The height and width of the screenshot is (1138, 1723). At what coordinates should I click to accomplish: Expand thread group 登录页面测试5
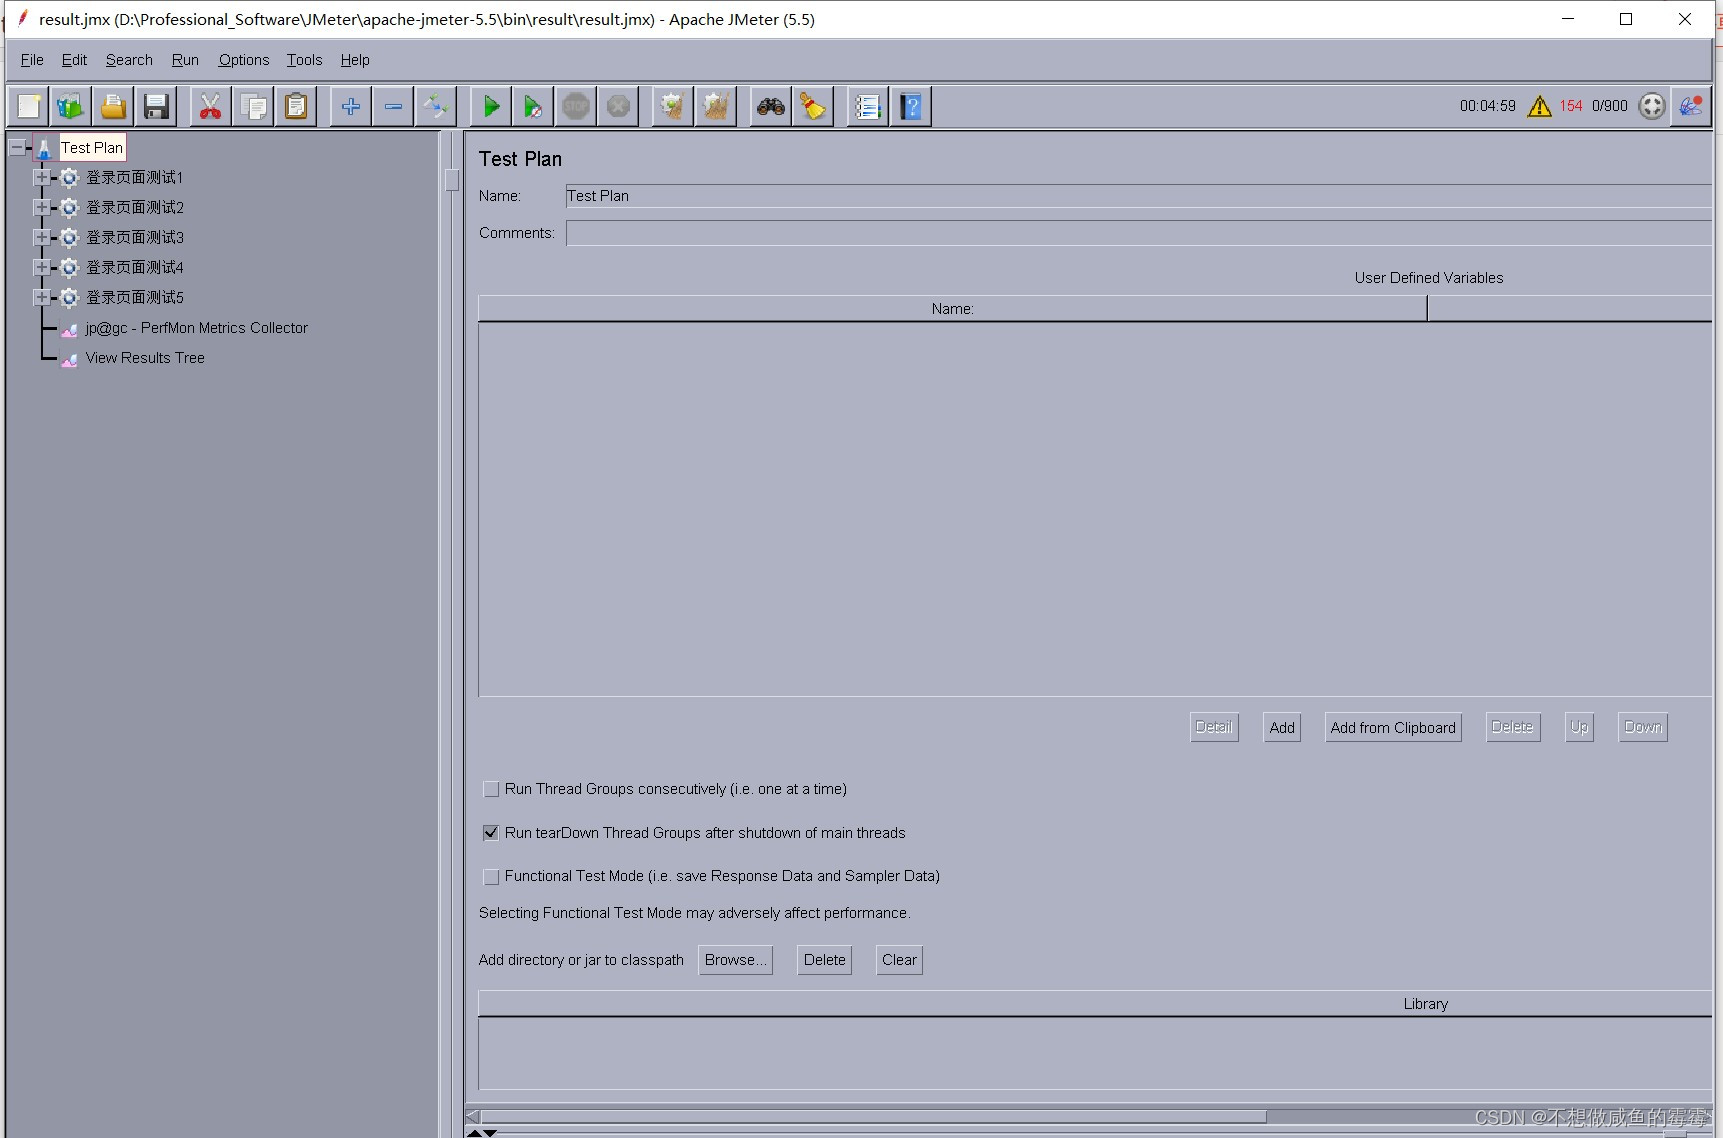[41, 297]
